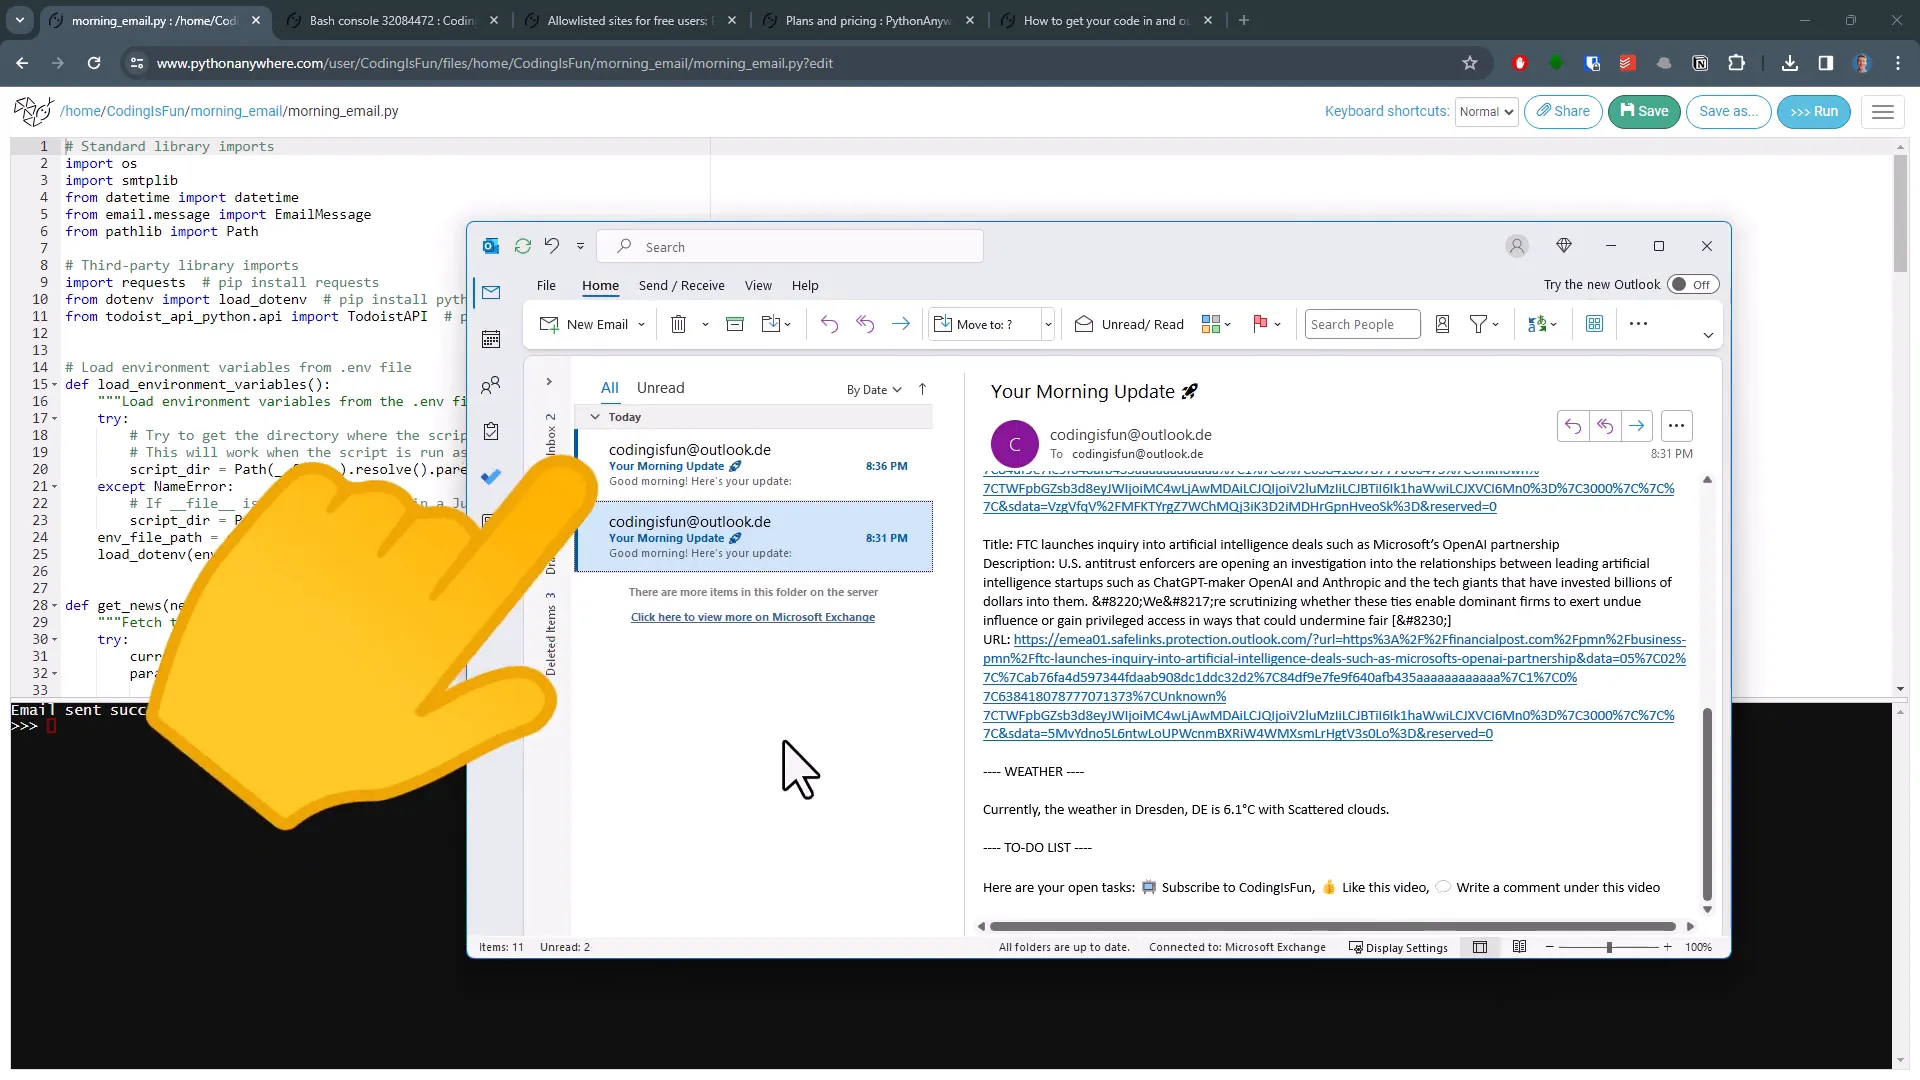Toggle Unread/Read status of the message

click(x=1129, y=324)
